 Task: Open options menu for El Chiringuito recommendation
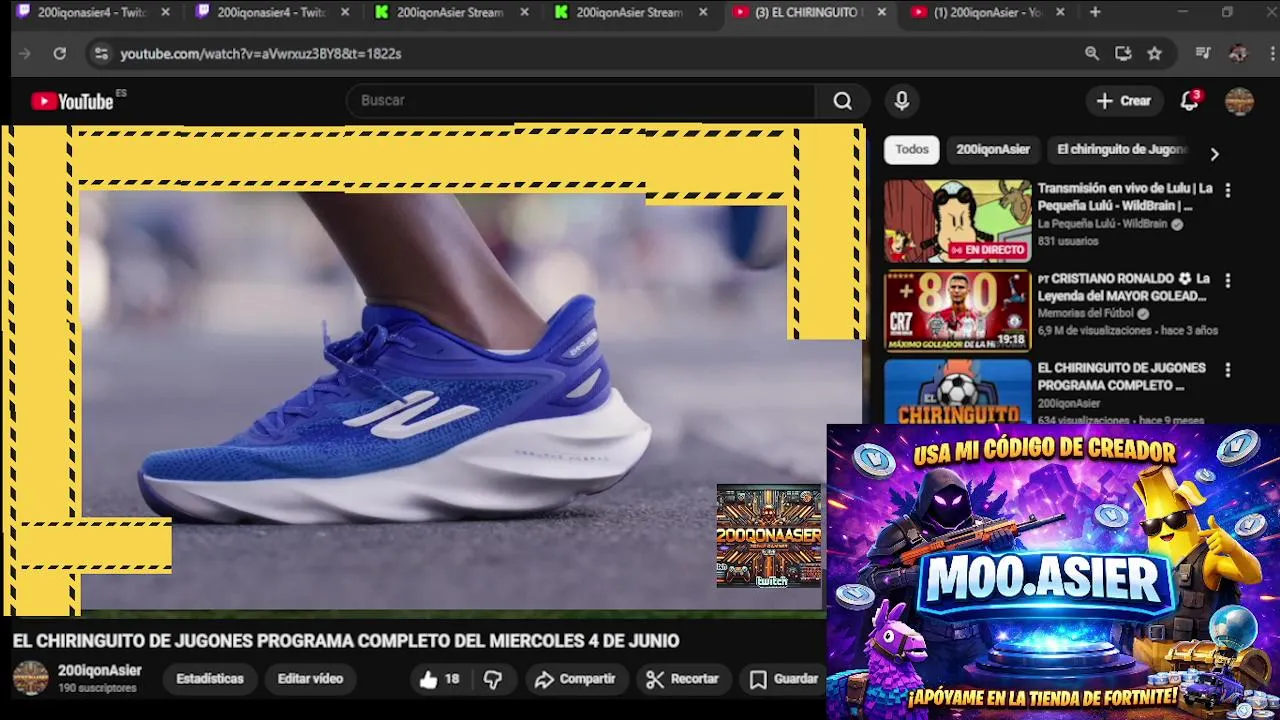pos(1228,370)
